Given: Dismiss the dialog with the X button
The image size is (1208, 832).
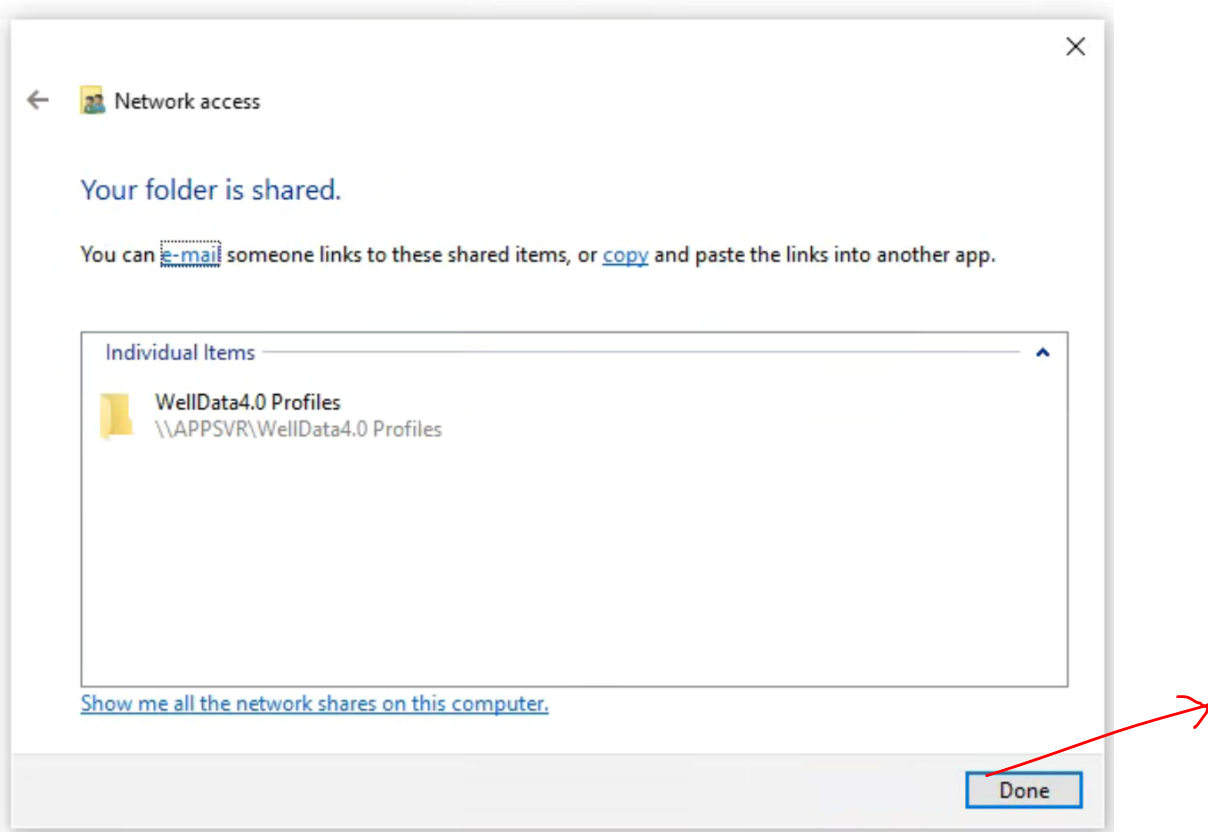Looking at the screenshot, I should pyautogui.click(x=1075, y=46).
